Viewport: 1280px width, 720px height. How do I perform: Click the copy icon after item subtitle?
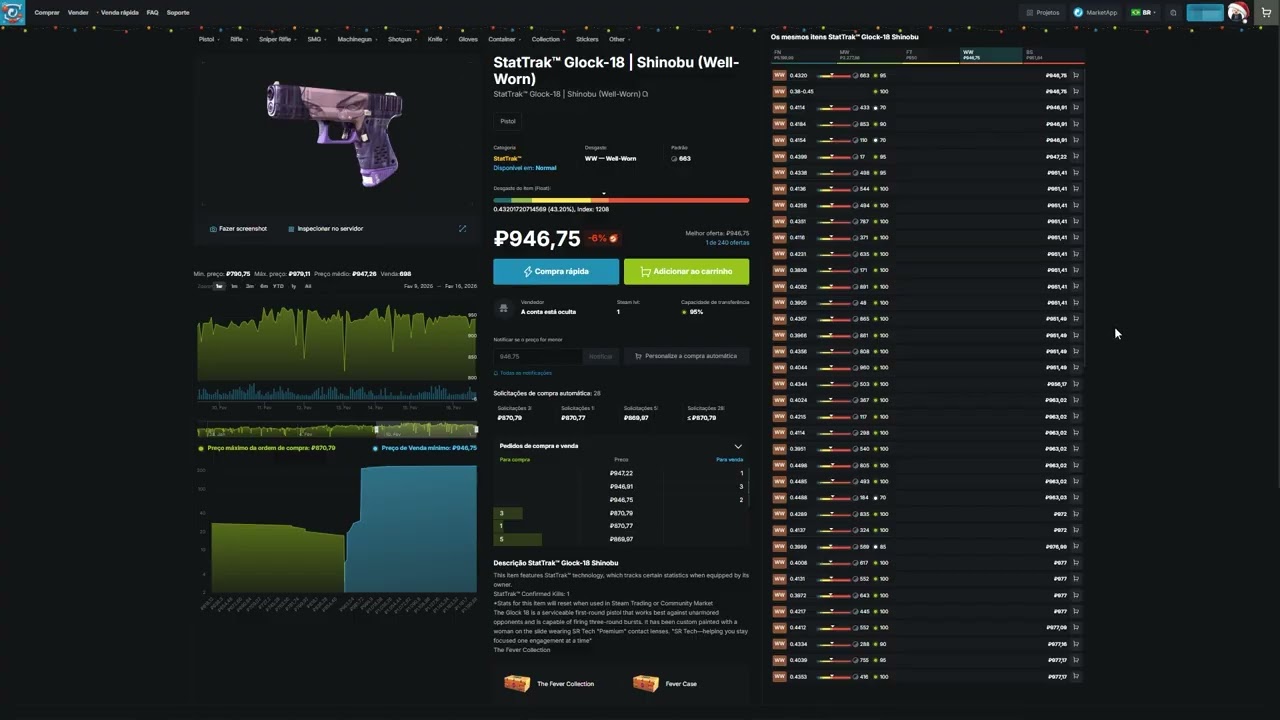(x=645, y=94)
